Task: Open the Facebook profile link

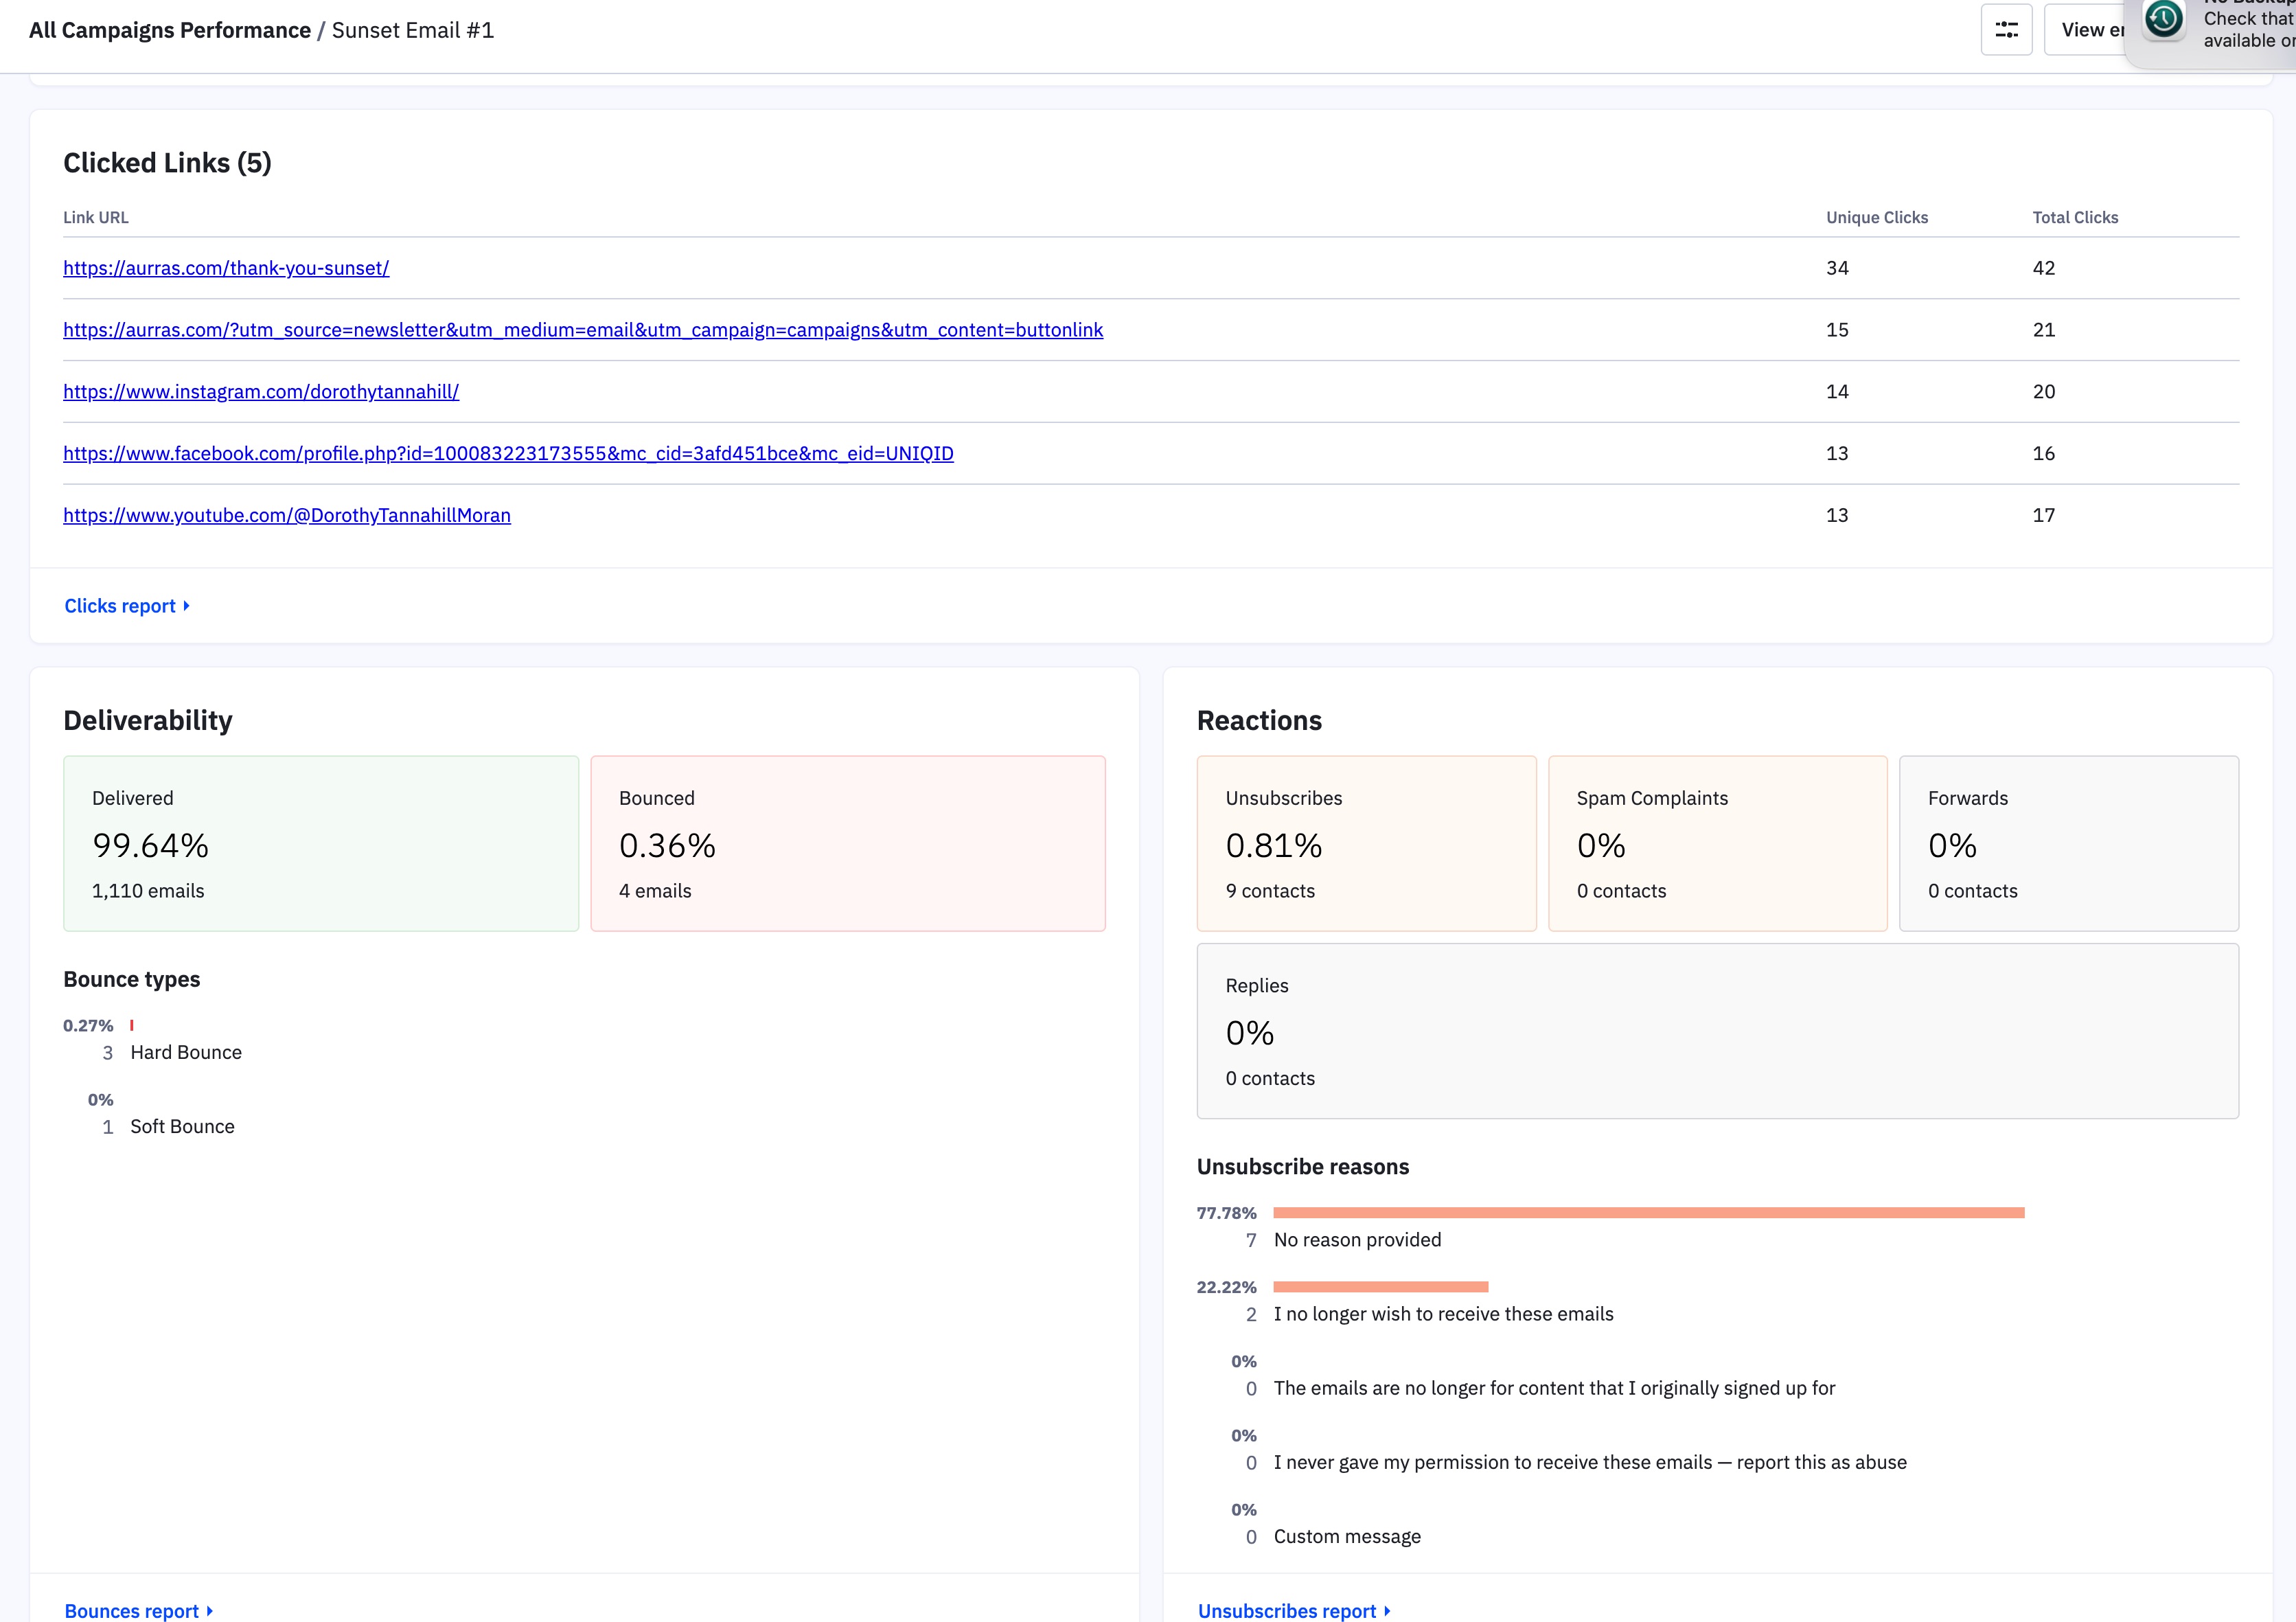Action: pos(508,454)
